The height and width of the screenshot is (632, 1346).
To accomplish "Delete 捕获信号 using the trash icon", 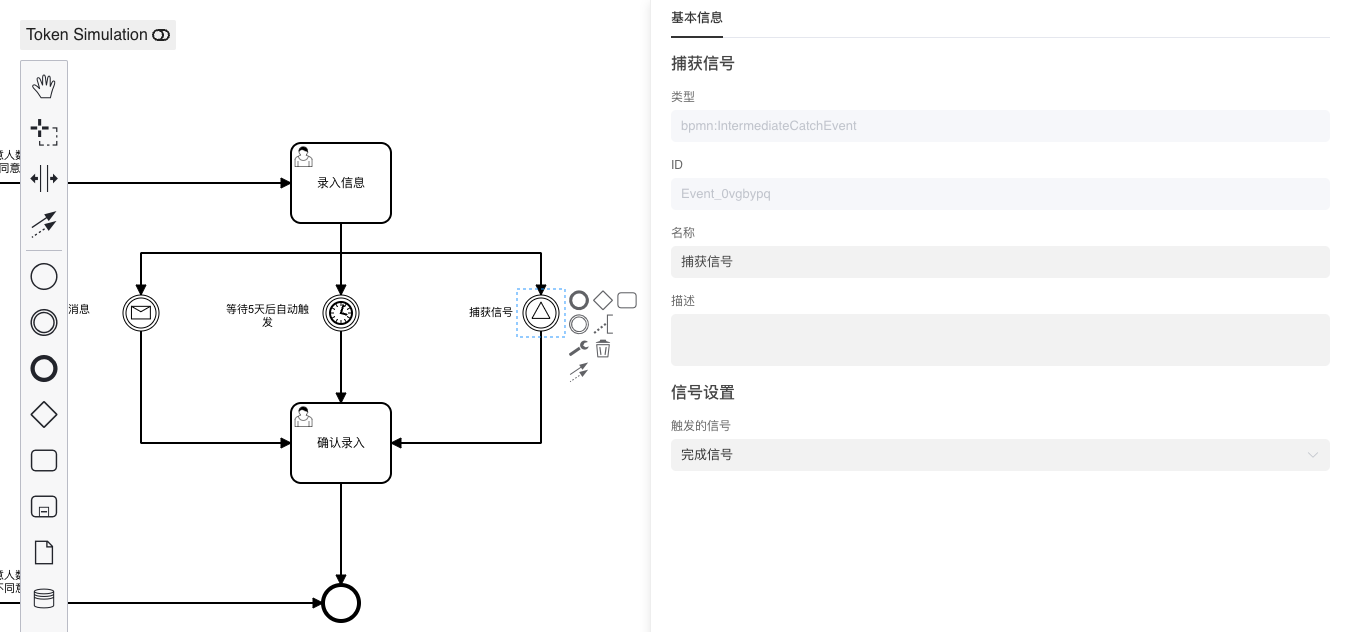I will 602,348.
